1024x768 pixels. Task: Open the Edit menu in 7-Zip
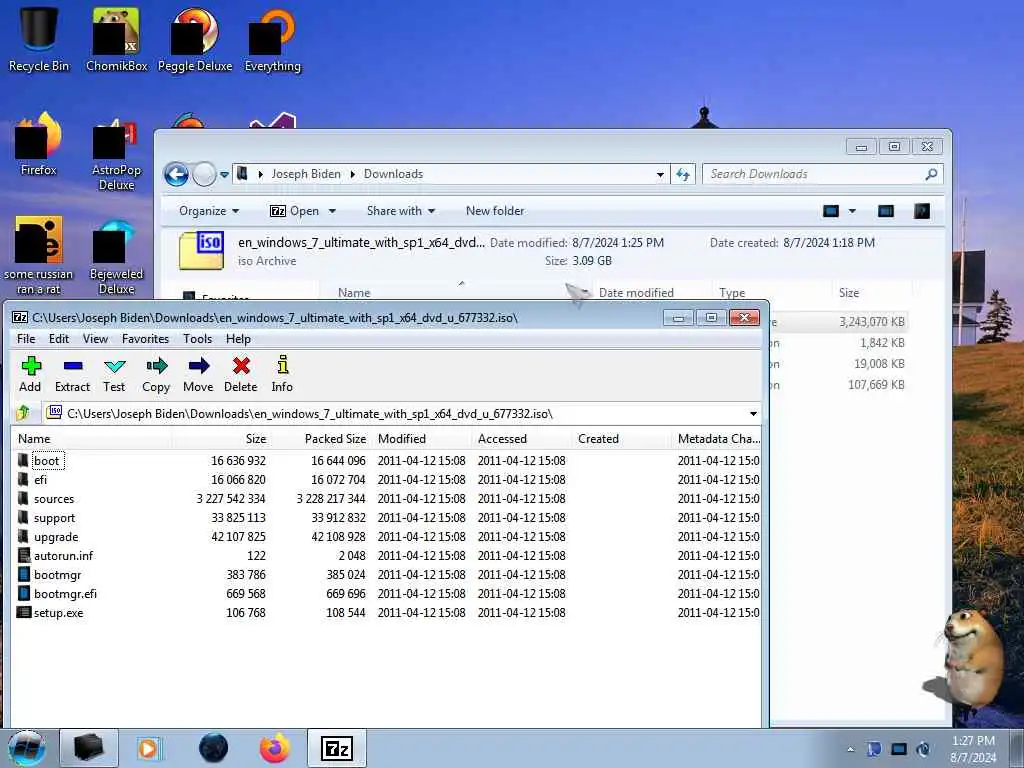(59, 338)
